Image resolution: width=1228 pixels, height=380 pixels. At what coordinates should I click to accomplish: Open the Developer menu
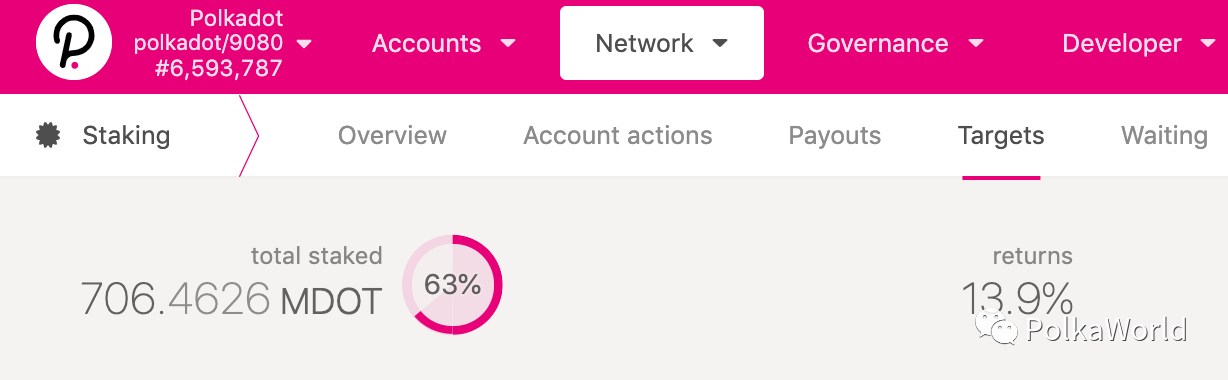point(1122,44)
